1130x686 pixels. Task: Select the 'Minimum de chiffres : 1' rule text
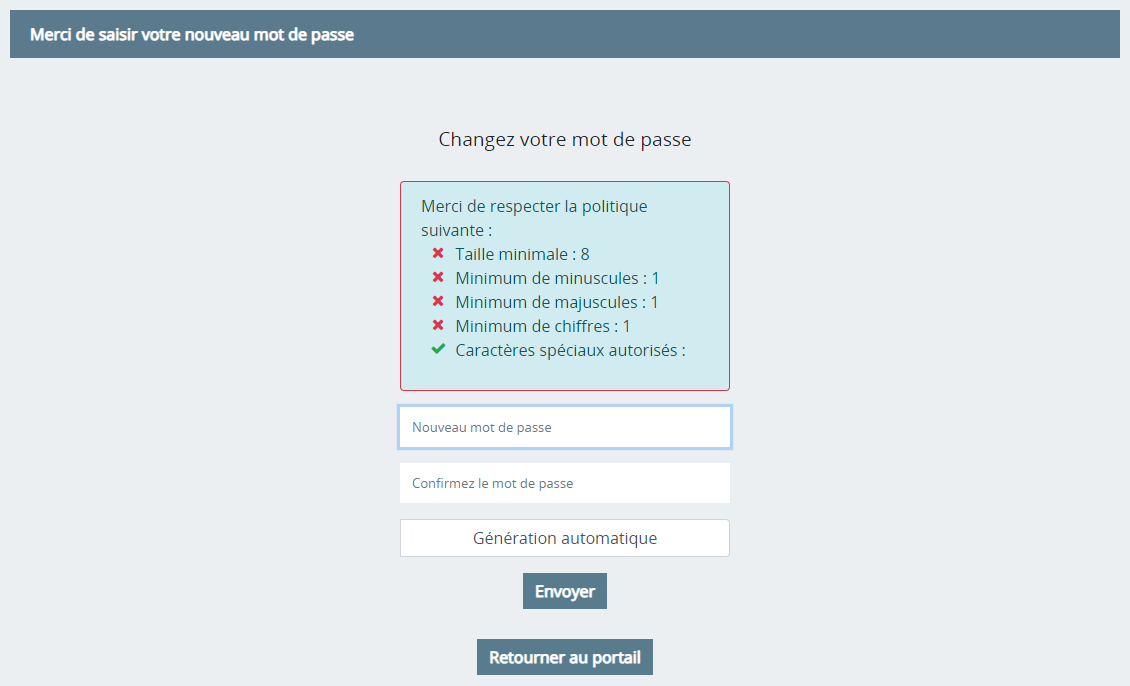click(543, 326)
